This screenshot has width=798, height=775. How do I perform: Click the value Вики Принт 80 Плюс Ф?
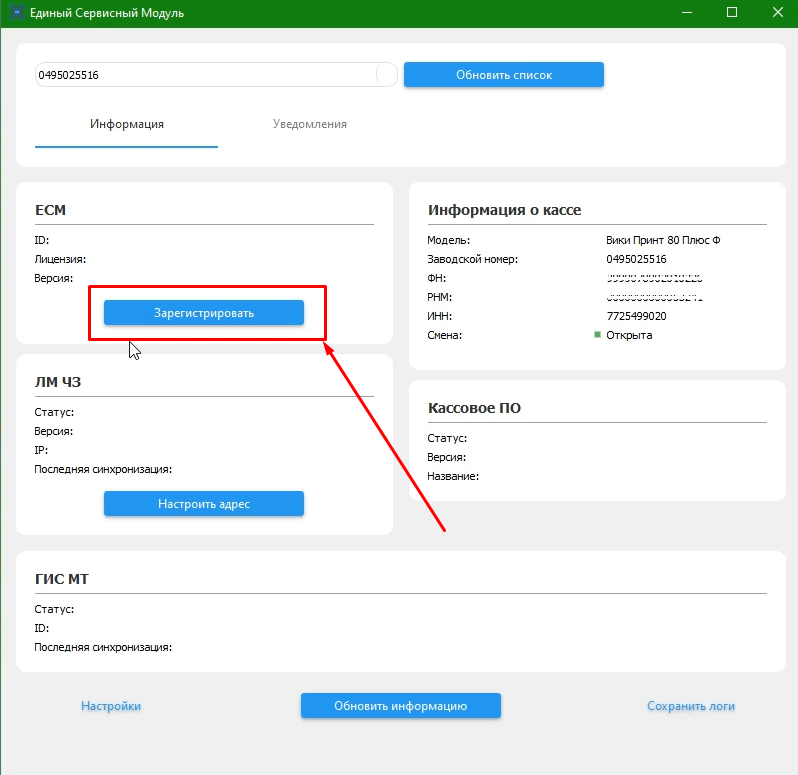click(663, 240)
